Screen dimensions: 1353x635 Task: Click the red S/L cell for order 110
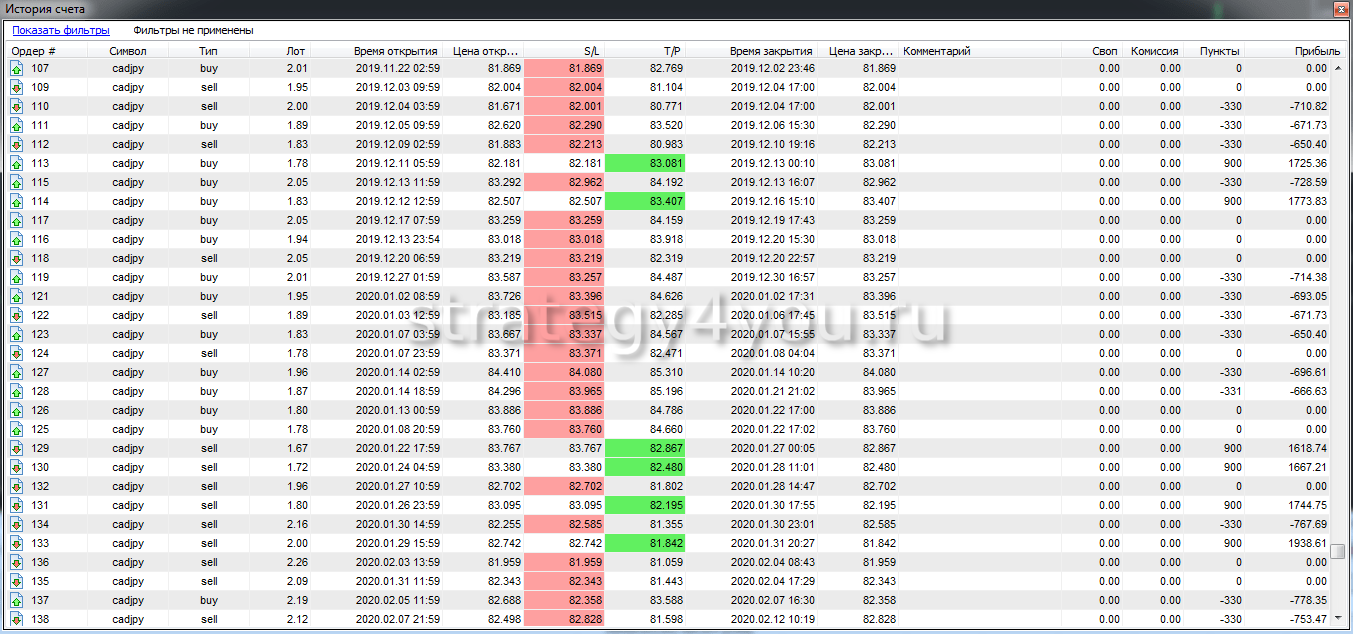click(x=564, y=107)
